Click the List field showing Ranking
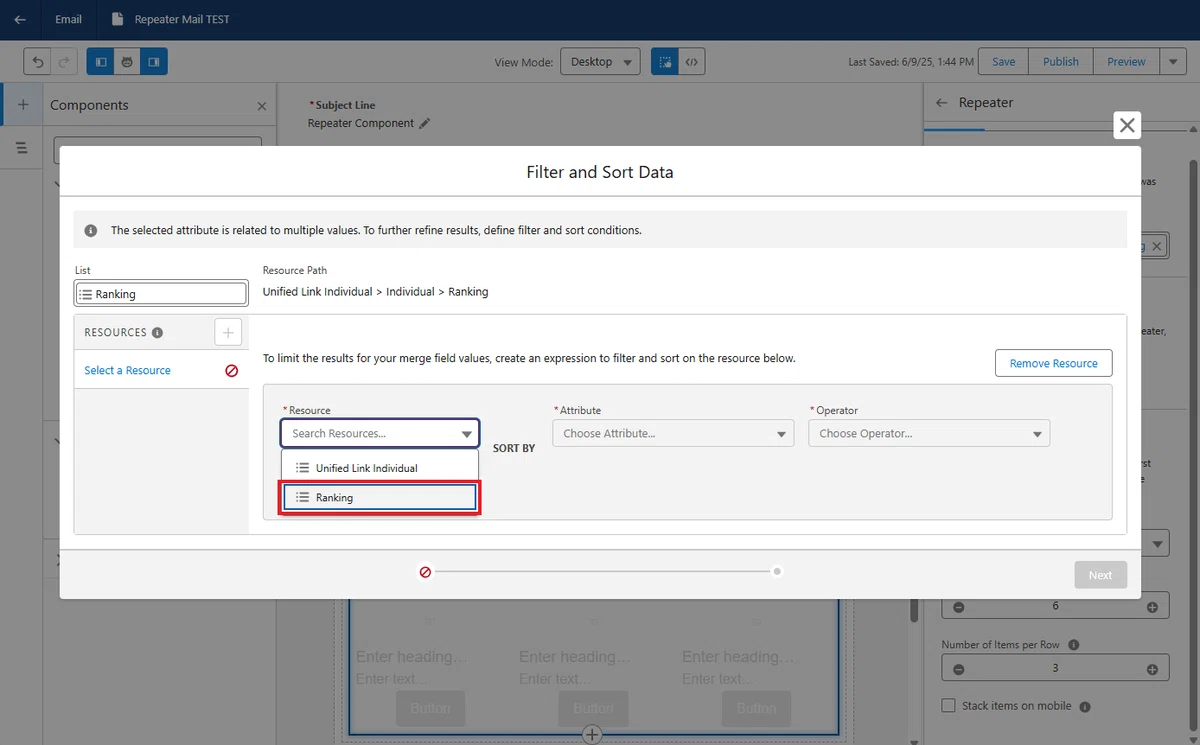Image resolution: width=1200 pixels, height=745 pixels. [x=161, y=294]
